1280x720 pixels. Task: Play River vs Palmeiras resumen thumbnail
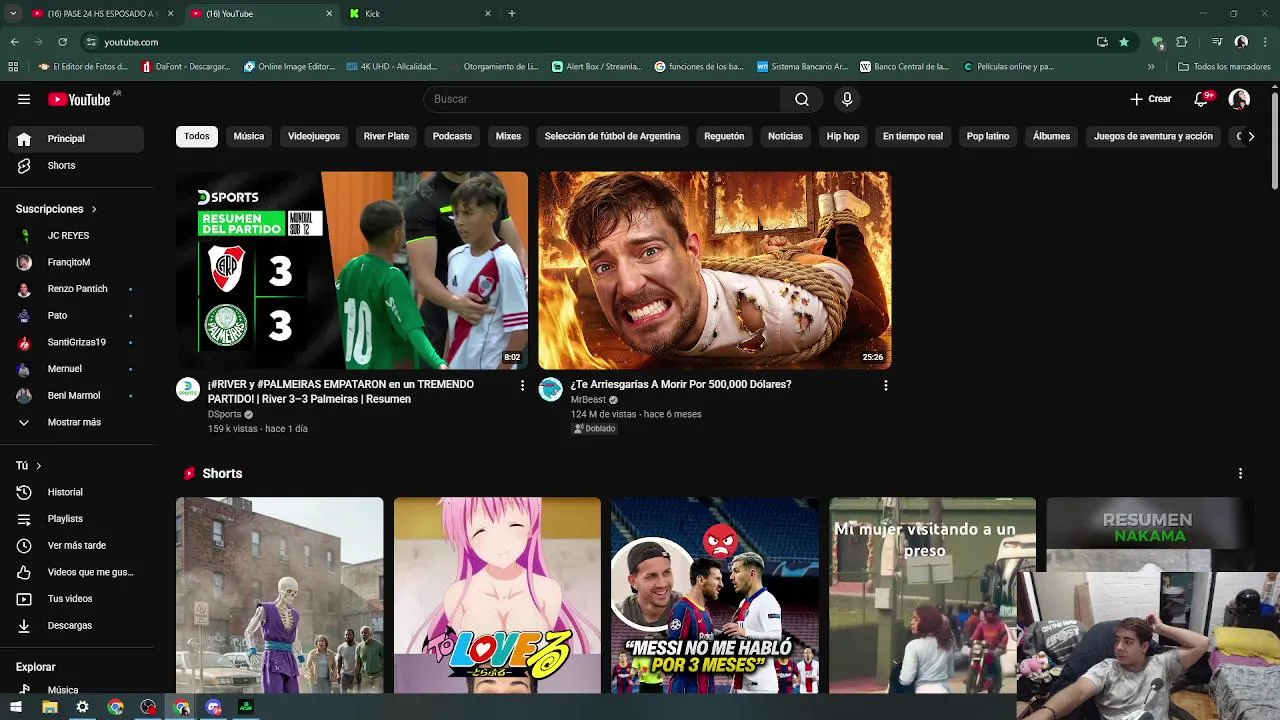[x=352, y=270]
